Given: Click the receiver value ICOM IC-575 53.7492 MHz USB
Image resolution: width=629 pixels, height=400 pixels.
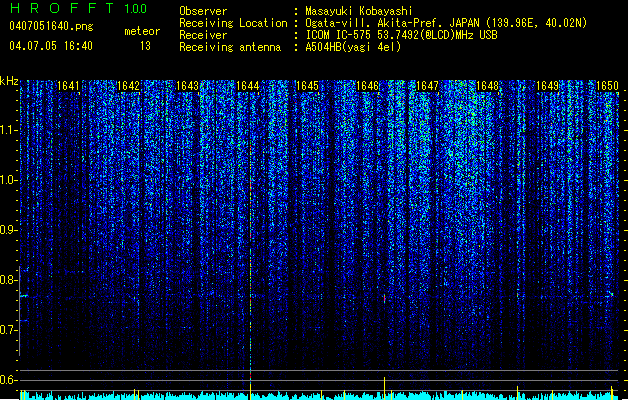Looking at the screenshot, I should click(x=402, y=35).
